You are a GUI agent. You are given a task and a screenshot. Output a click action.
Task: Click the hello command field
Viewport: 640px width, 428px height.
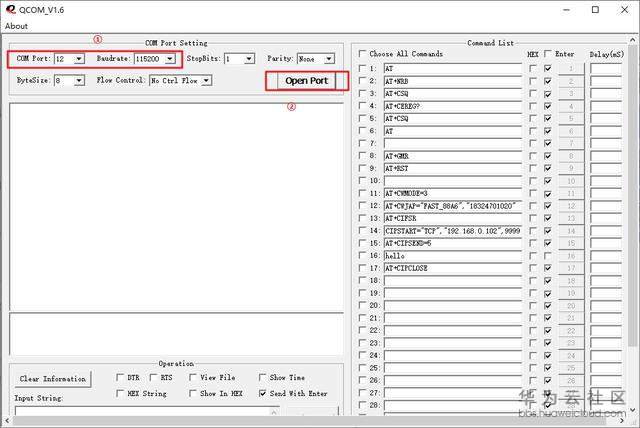(x=453, y=256)
